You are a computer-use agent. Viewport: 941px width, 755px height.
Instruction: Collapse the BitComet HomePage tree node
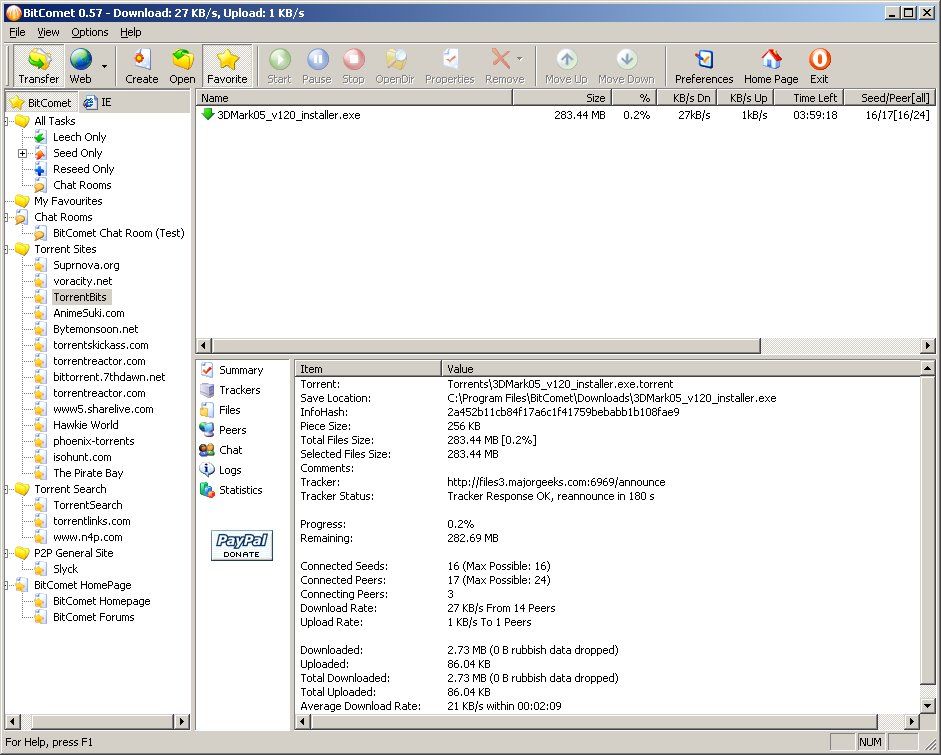coord(7,585)
